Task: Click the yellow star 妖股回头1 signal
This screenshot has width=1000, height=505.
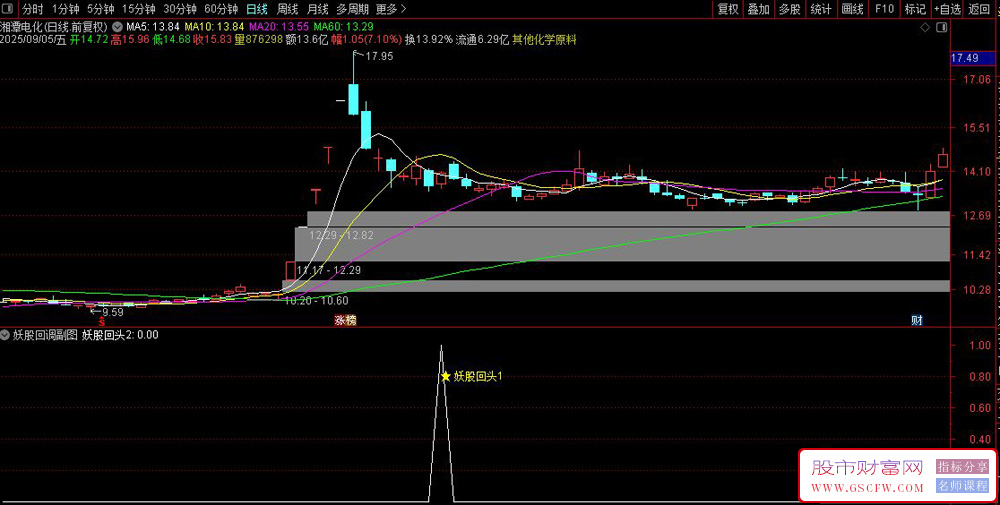Action: coord(446,377)
